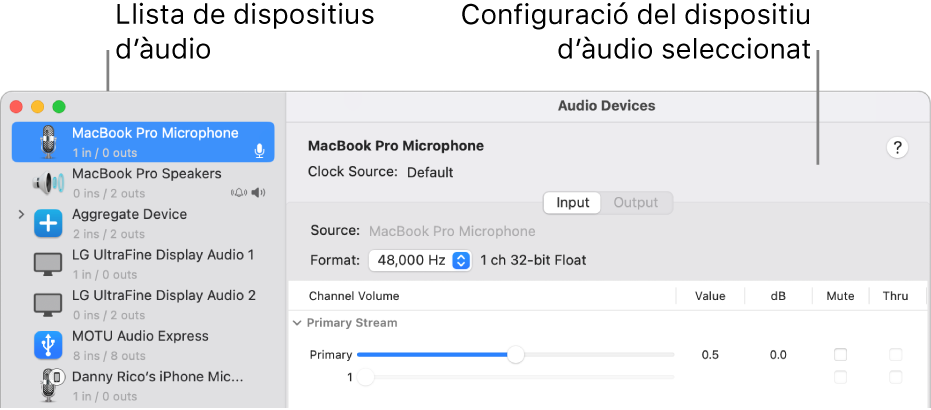Click the speaker output badge on MacBook Pro Speakers

[x=258, y=192]
